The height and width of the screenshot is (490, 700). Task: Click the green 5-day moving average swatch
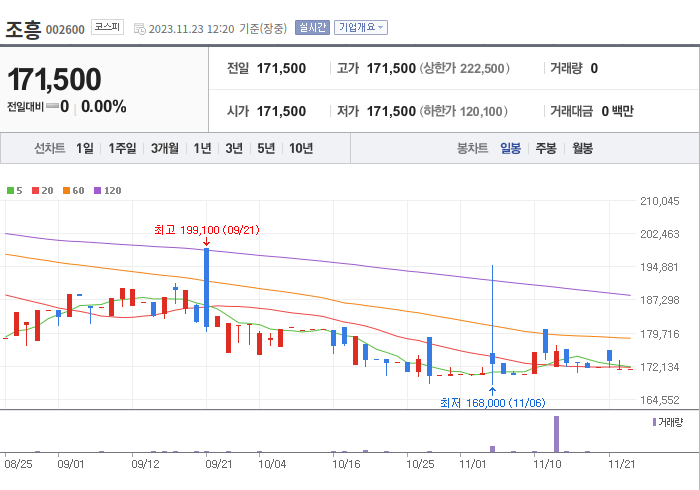10,191
